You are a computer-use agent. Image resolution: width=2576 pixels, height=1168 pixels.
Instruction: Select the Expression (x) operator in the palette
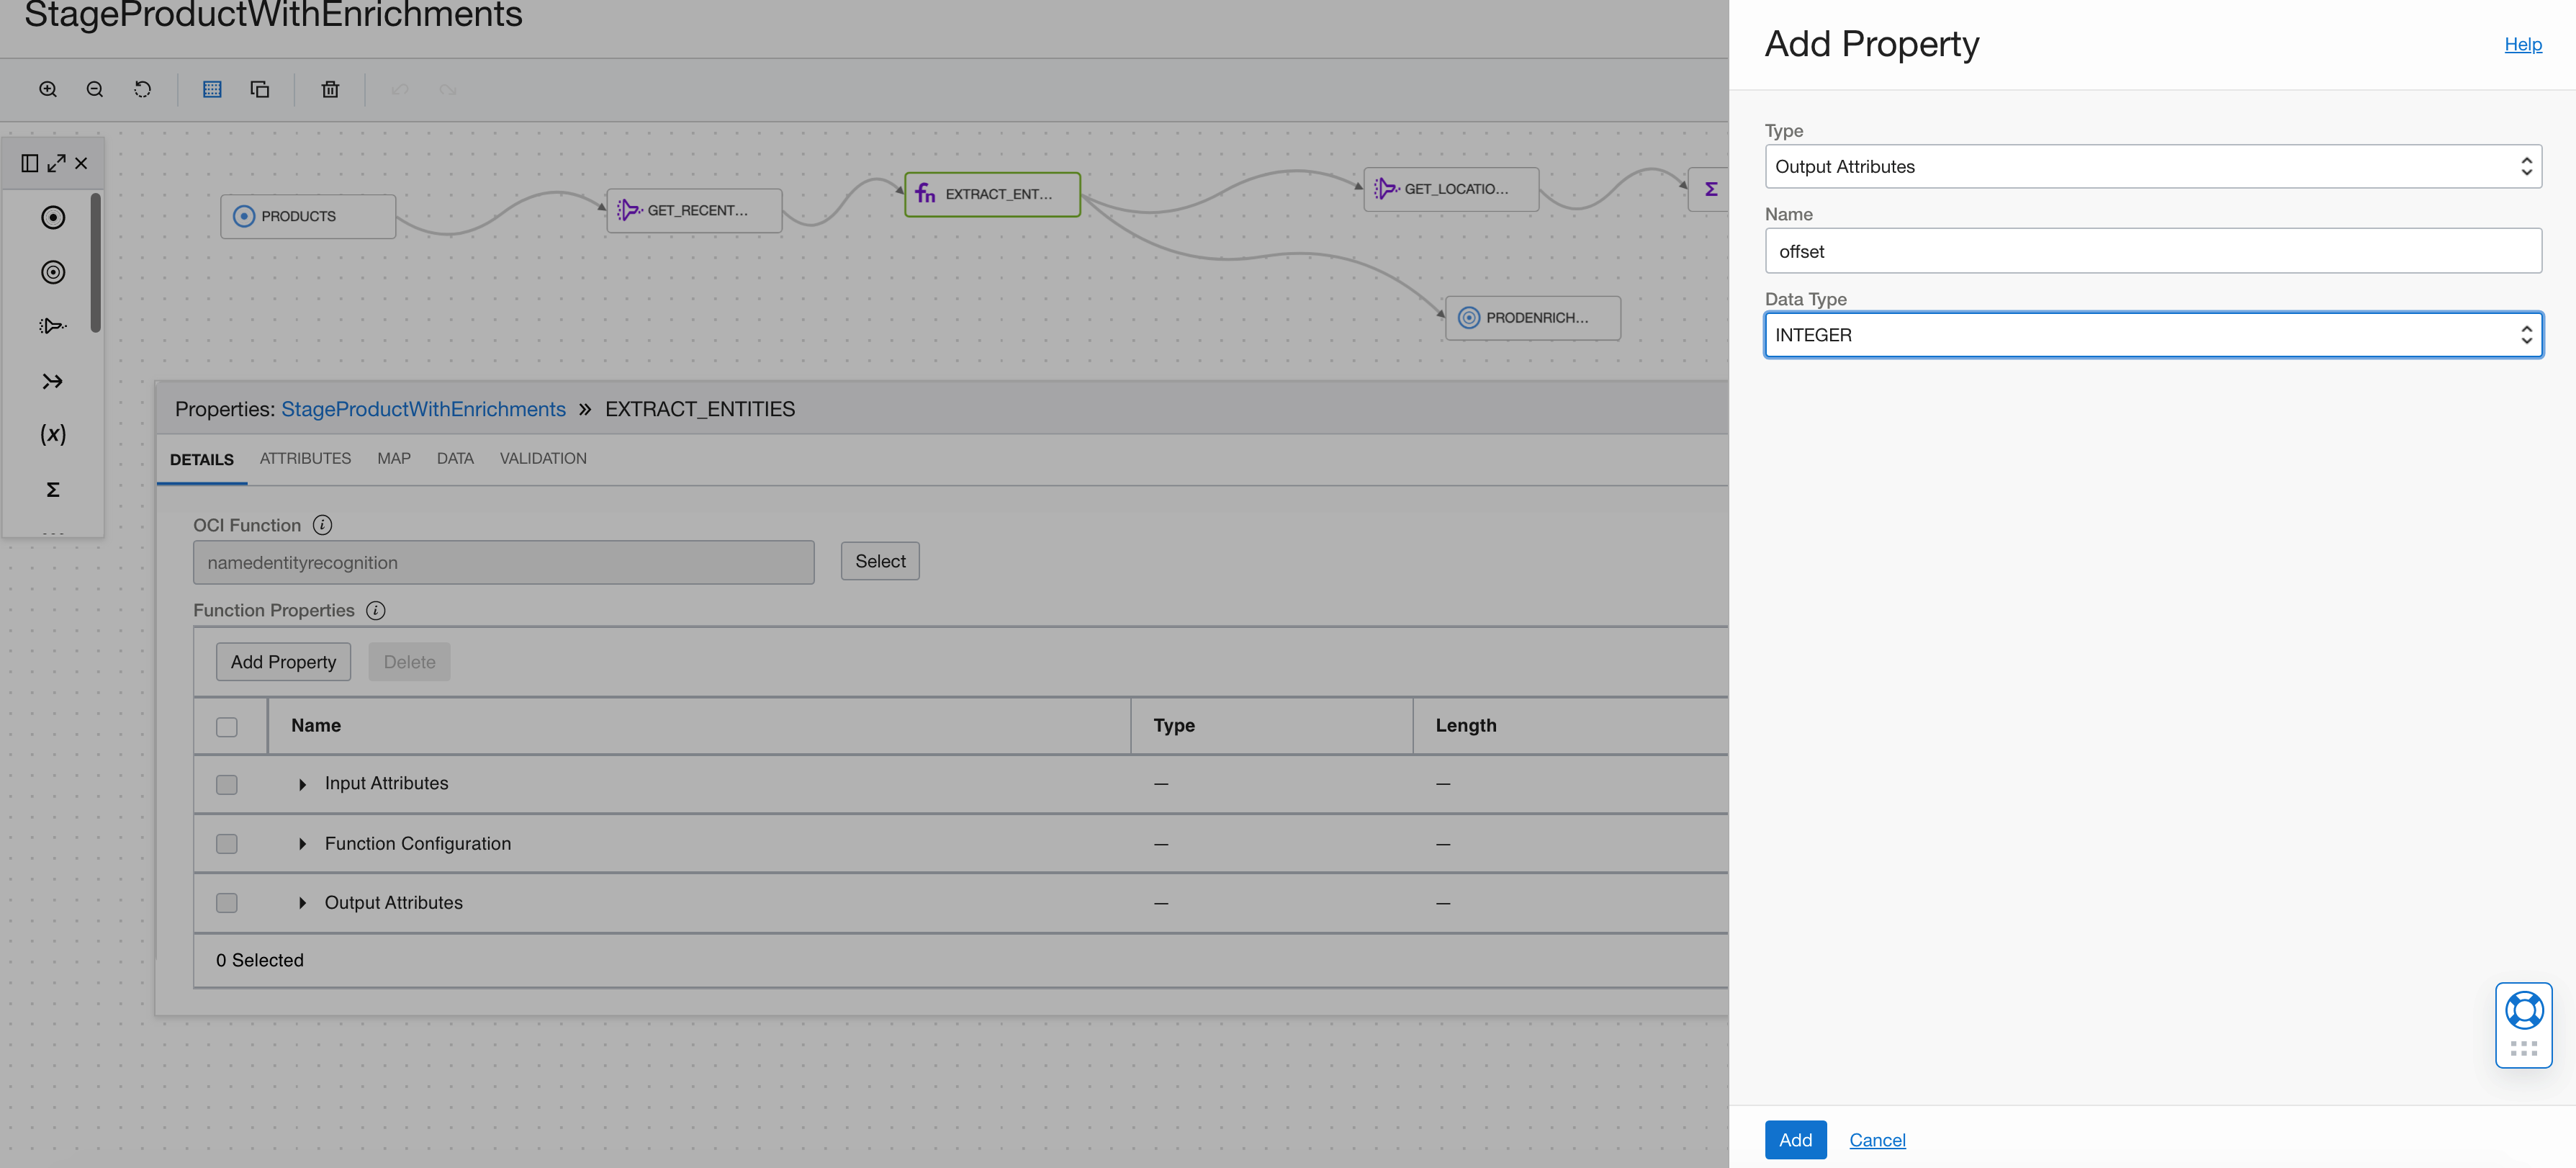pyautogui.click(x=52, y=434)
